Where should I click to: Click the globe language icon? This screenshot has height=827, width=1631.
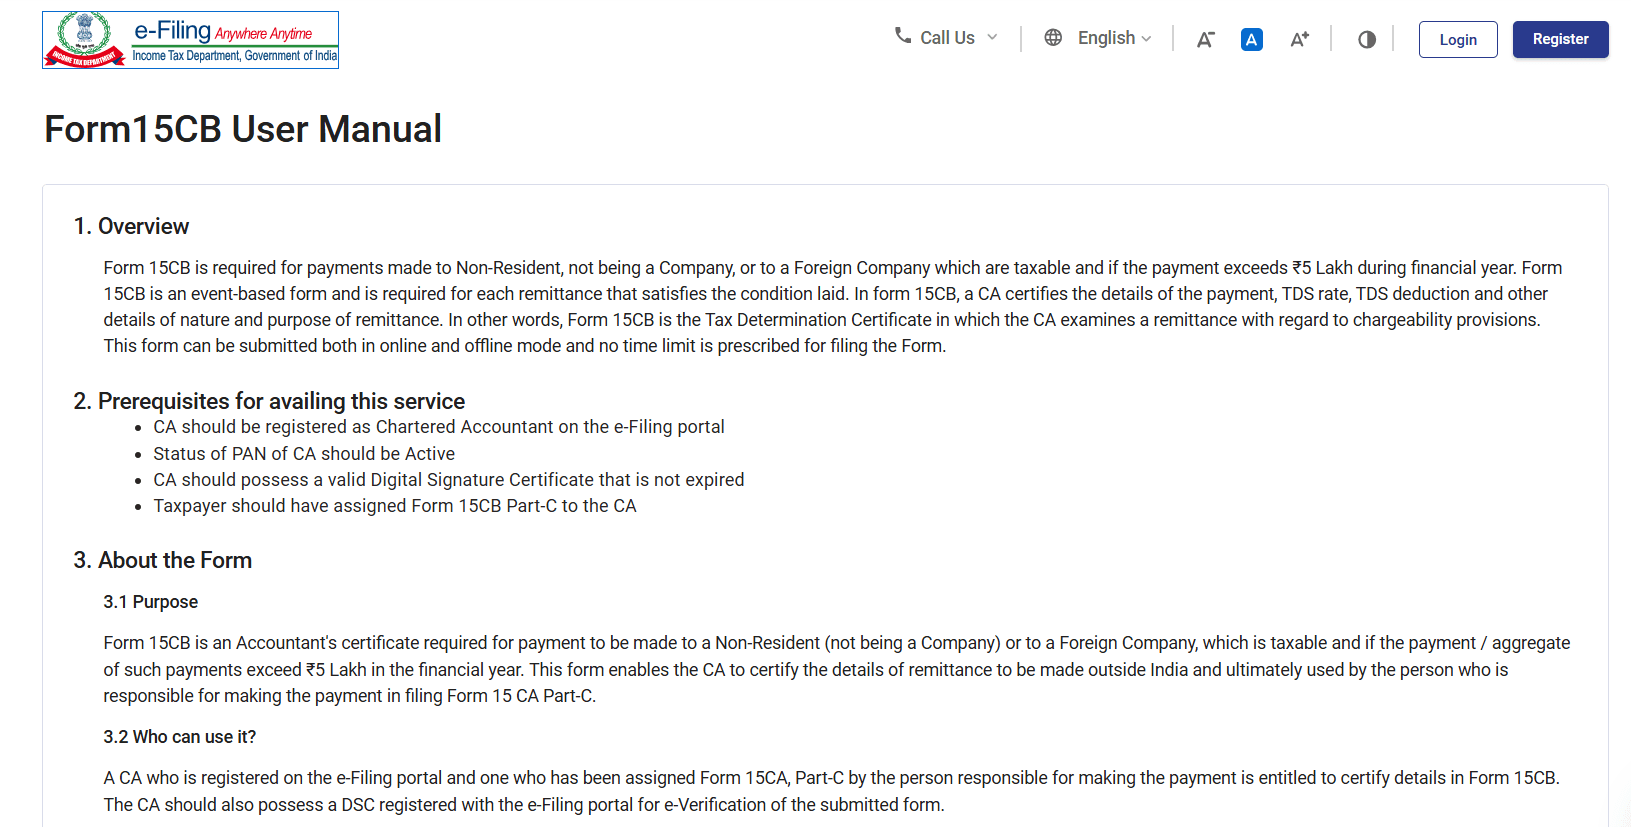coord(1053,38)
